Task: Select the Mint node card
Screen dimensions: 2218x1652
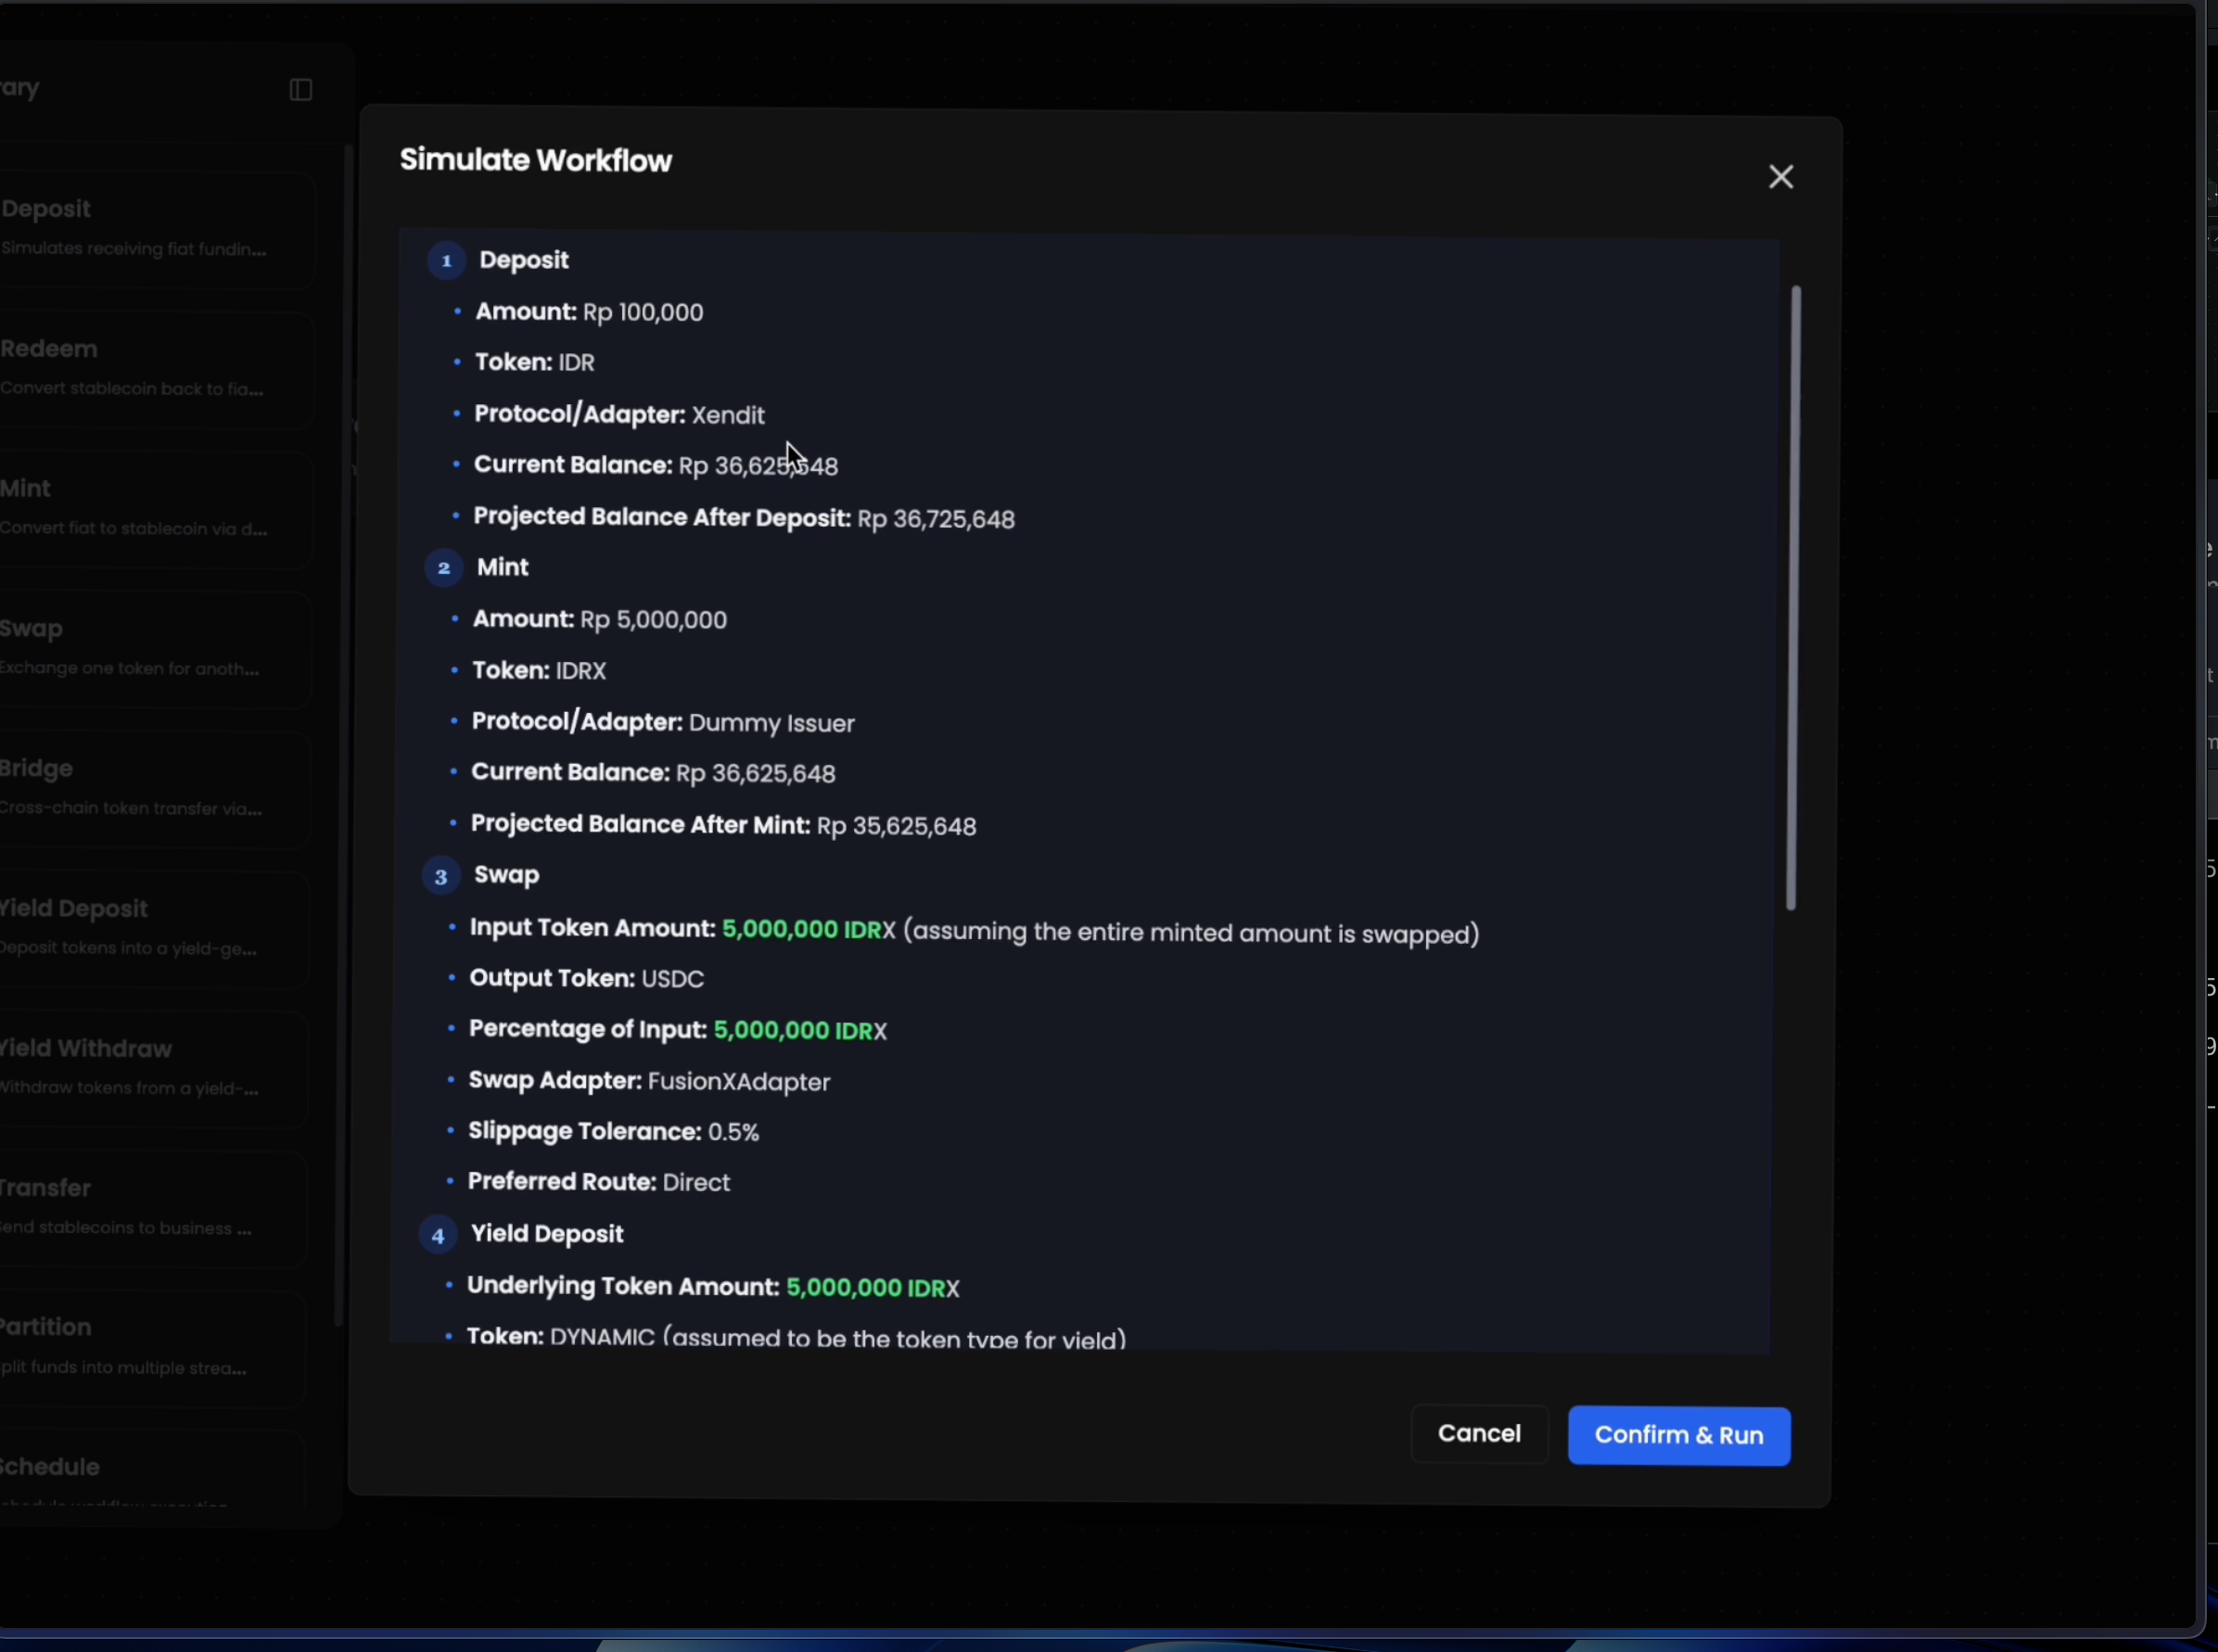Action: coord(150,508)
